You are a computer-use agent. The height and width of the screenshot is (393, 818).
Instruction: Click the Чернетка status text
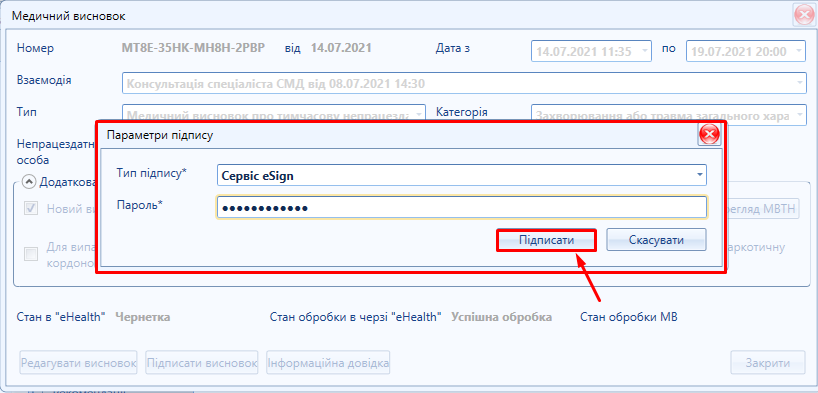(142, 317)
